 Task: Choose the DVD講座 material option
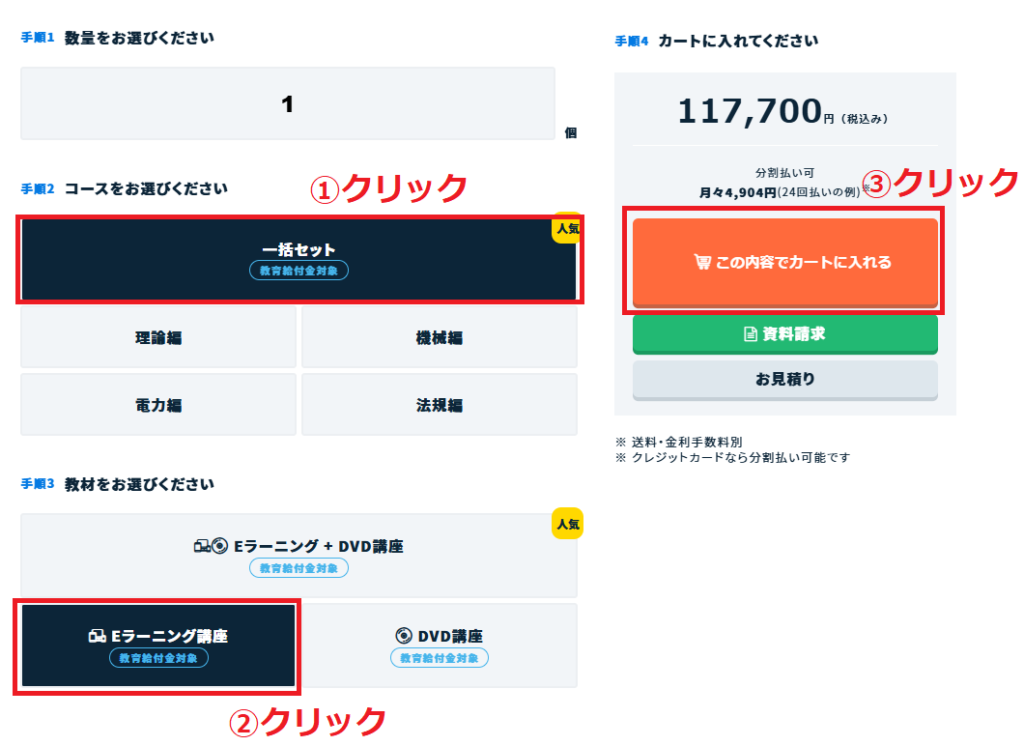pyautogui.click(x=440, y=645)
